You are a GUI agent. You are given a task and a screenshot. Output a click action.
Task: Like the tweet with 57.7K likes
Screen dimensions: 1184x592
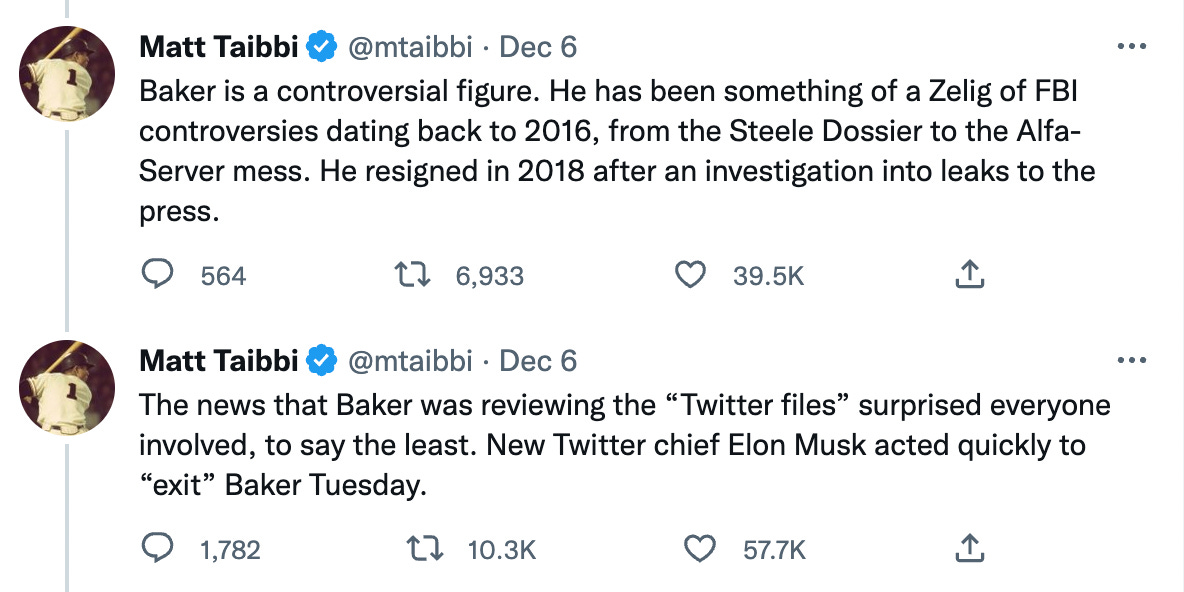699,549
